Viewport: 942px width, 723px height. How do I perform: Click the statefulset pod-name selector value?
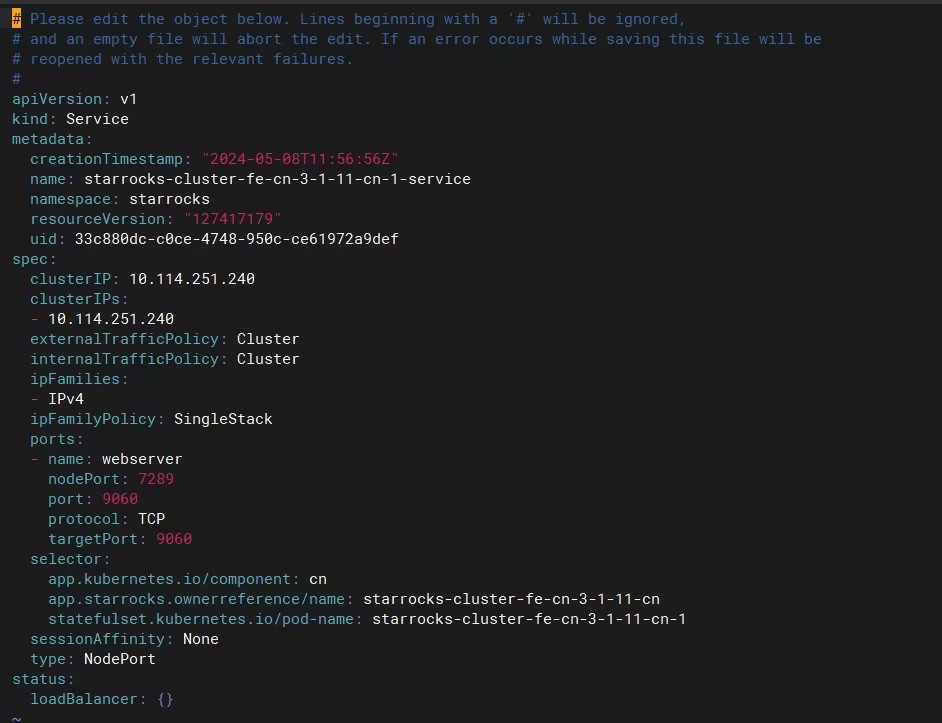[x=529, y=619]
